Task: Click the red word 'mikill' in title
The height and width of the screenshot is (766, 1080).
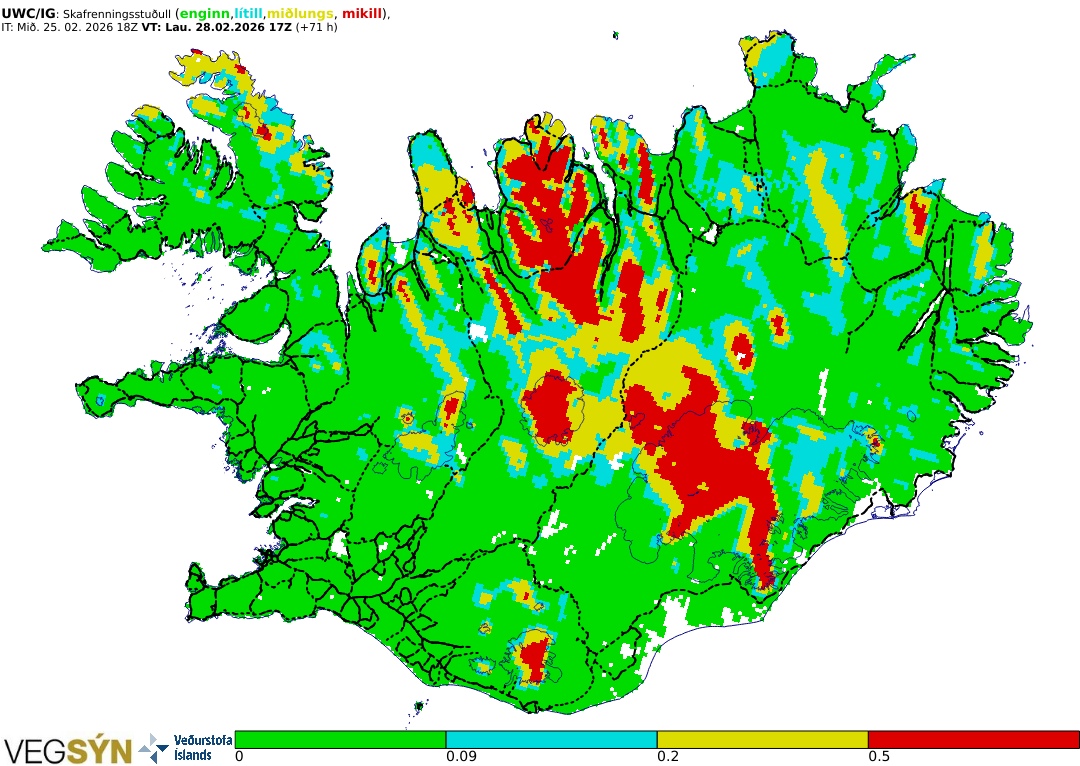Action: pos(362,14)
